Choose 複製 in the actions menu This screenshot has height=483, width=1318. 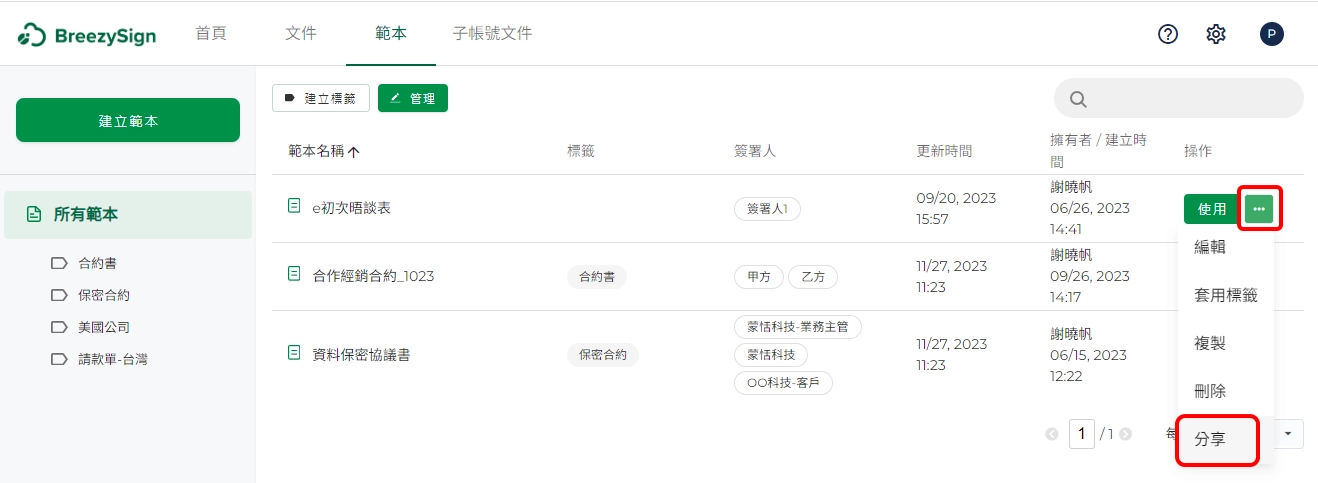(x=1210, y=343)
